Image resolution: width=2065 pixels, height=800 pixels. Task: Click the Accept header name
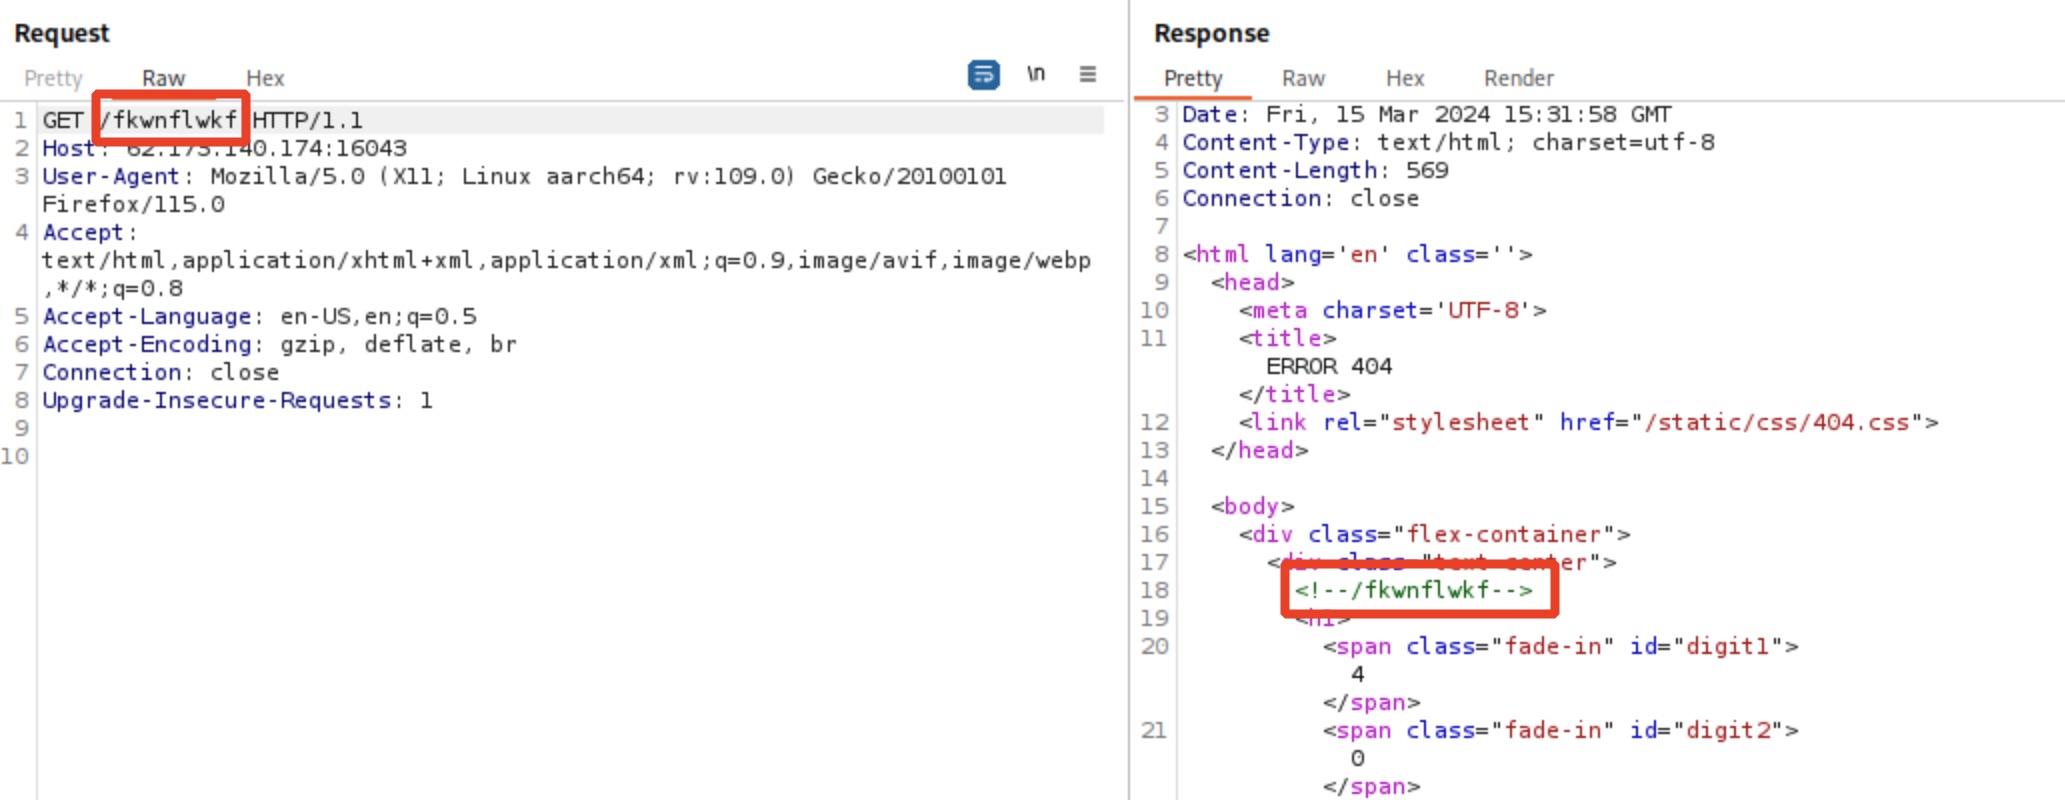point(82,232)
